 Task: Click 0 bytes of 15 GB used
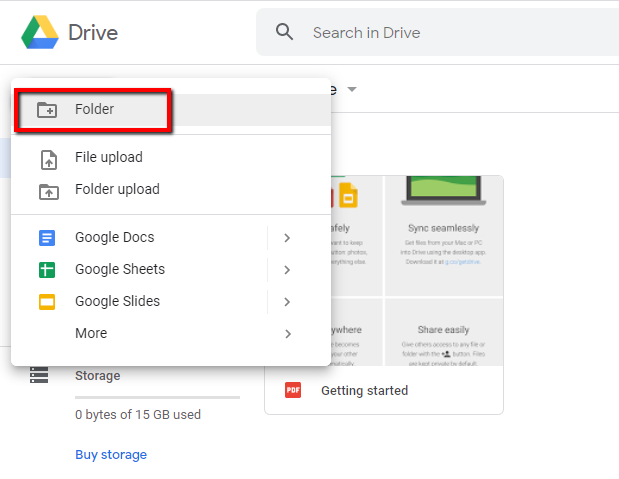pyautogui.click(x=138, y=415)
